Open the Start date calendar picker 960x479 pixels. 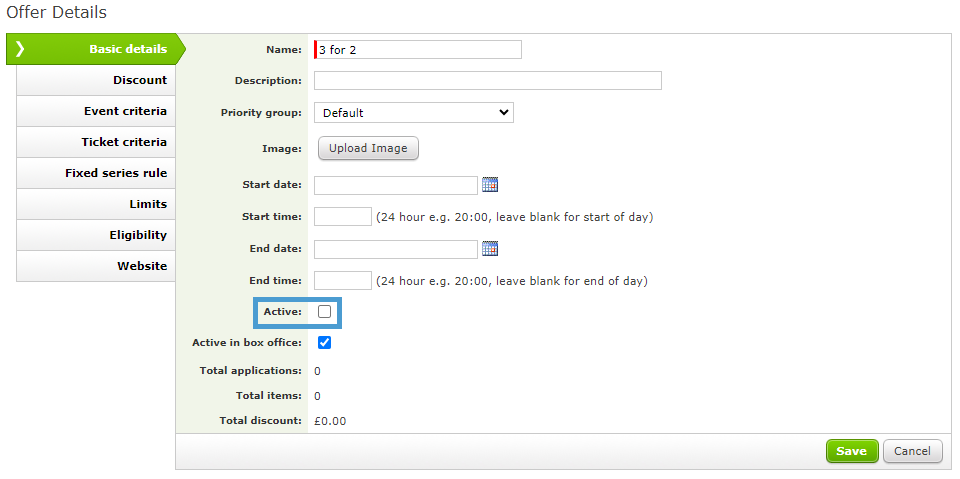coord(490,184)
